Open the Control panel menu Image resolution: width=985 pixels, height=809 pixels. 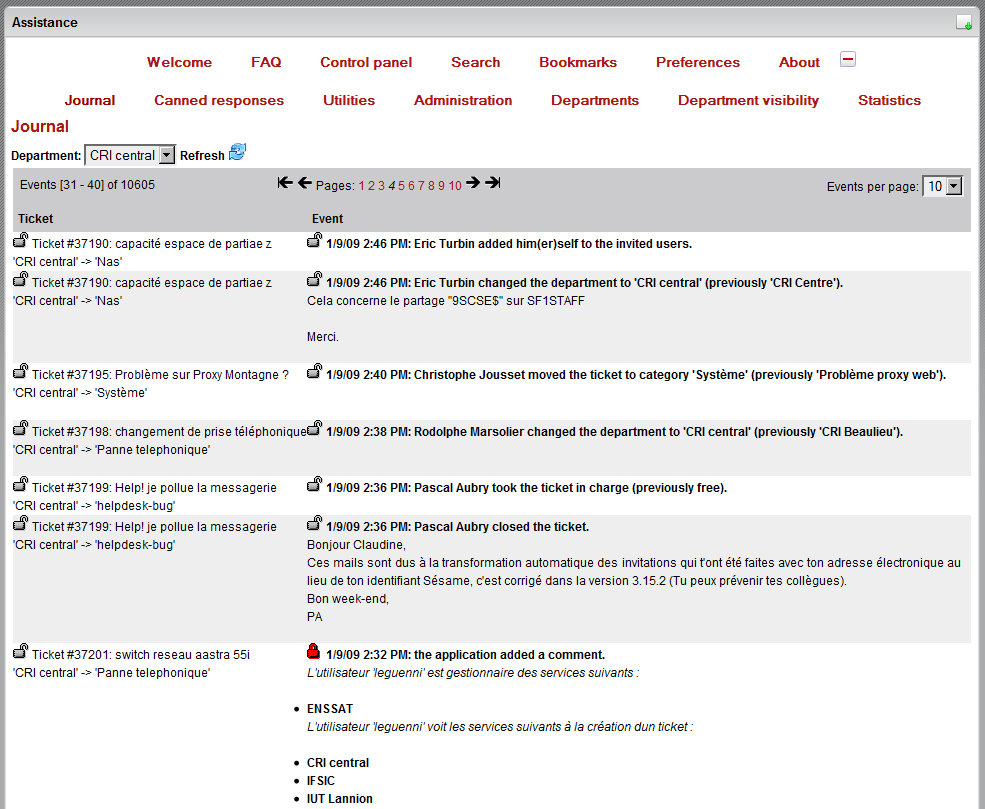(x=366, y=62)
